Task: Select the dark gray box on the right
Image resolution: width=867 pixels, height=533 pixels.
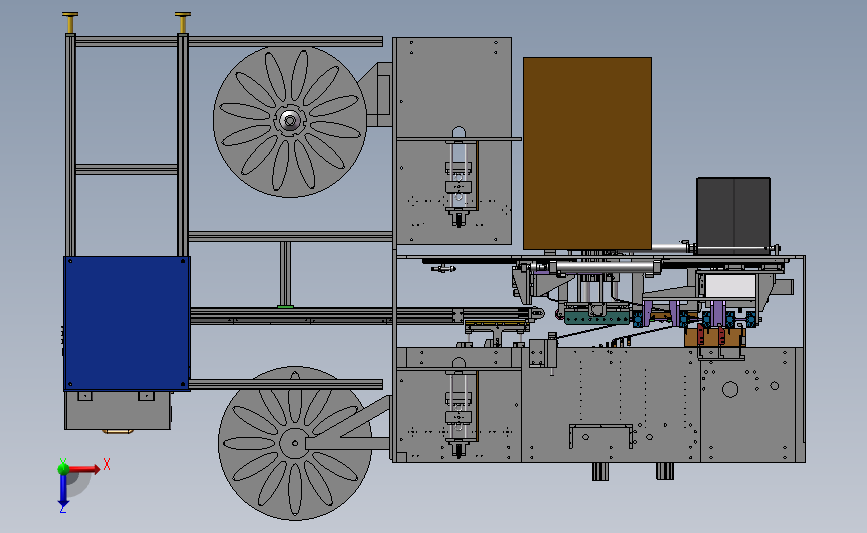Action: pyautogui.click(x=733, y=215)
